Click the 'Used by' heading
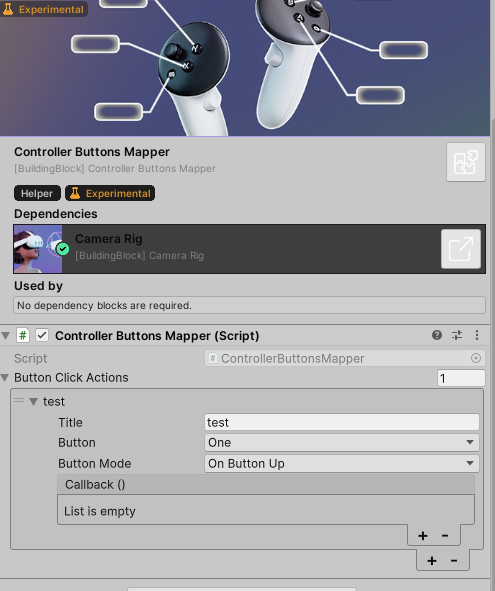This screenshot has height=591, width=495. 38,286
